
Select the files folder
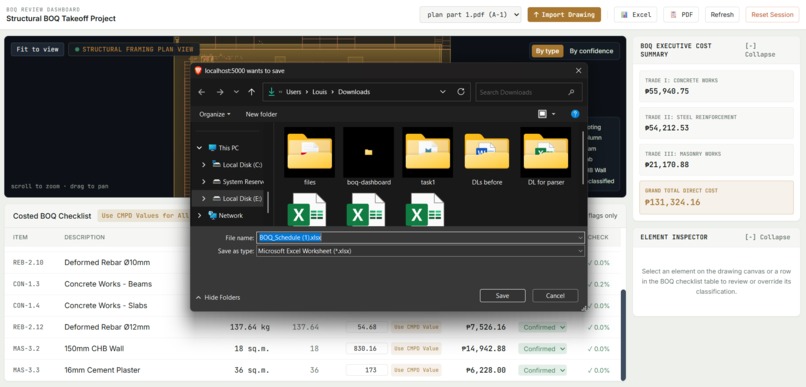point(309,157)
